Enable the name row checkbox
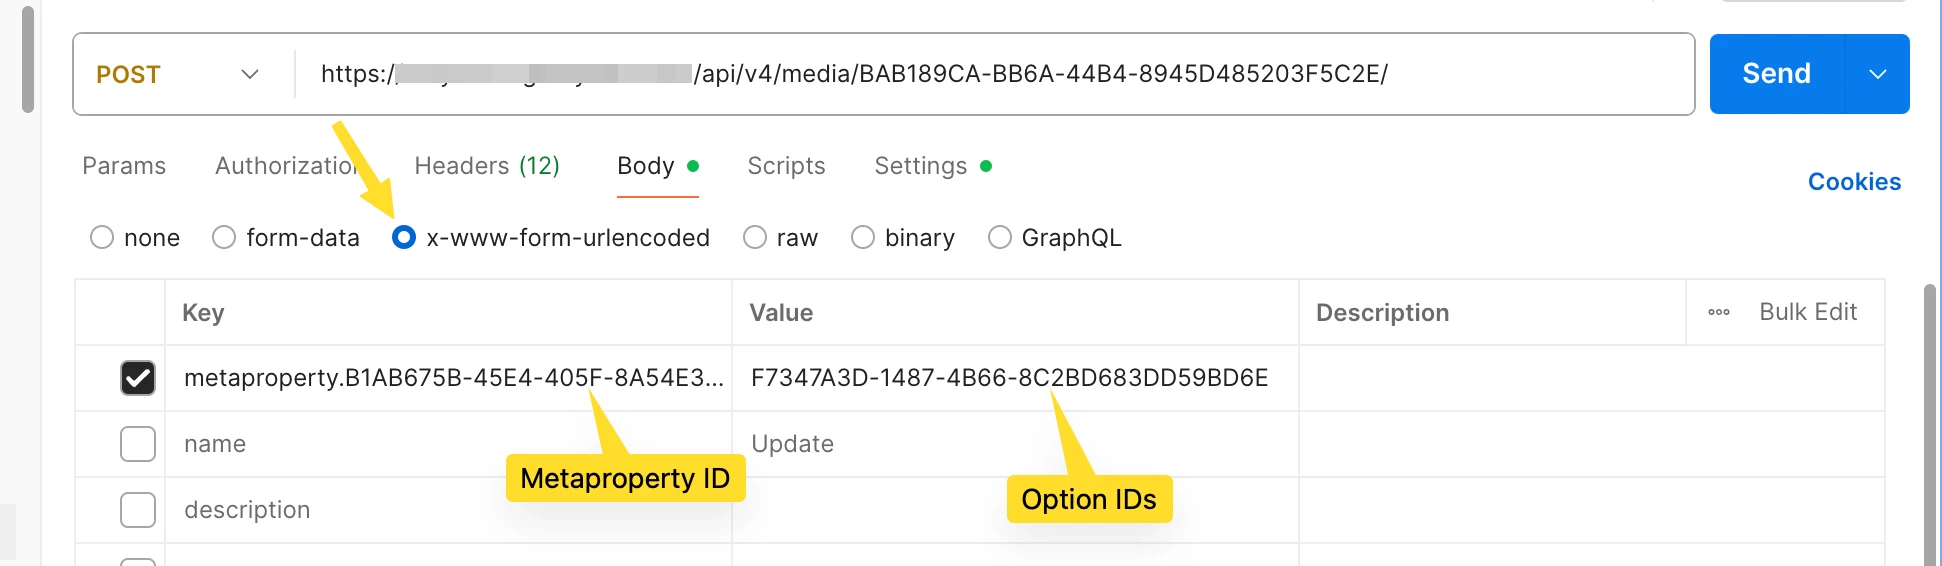Screen dimensions: 1942x566 click(x=138, y=444)
